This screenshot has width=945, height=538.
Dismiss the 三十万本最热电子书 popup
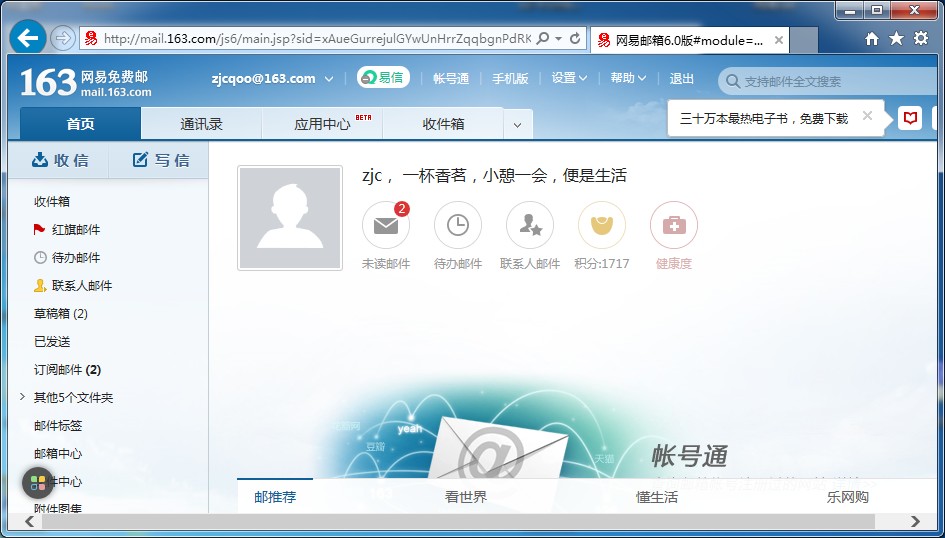(x=867, y=116)
